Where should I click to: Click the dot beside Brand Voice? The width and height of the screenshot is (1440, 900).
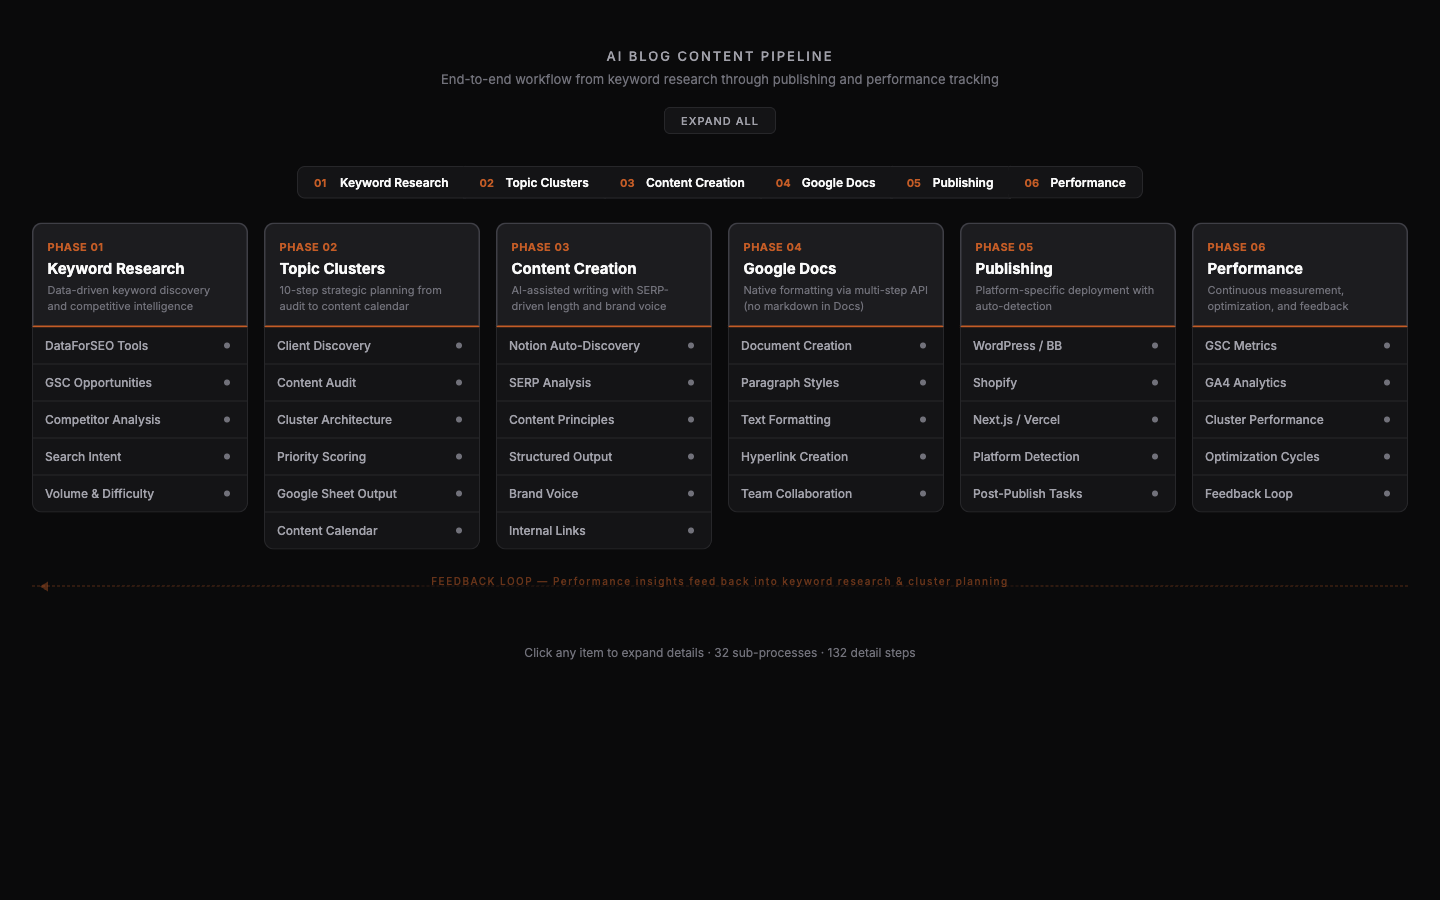click(691, 494)
